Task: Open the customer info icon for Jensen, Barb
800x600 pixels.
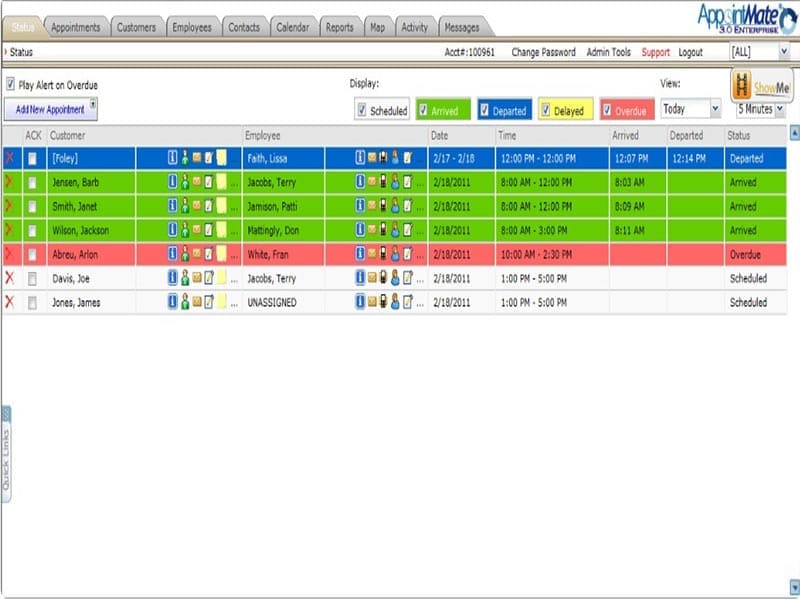Action: 172,182
